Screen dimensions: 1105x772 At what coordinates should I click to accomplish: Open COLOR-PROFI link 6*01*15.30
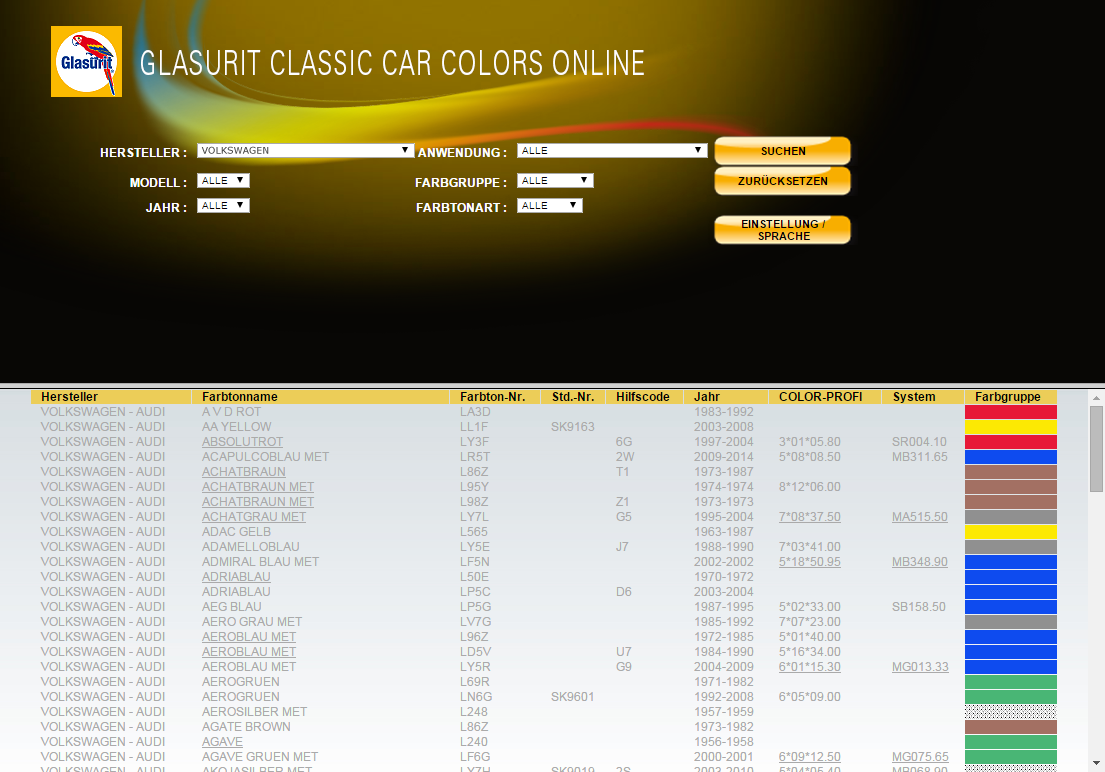tap(810, 666)
